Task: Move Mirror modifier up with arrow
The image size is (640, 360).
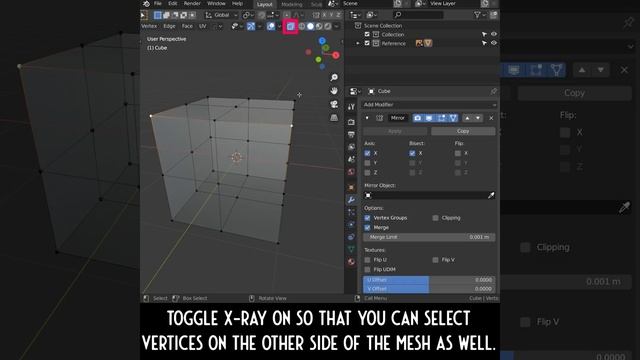Action: click(467, 118)
